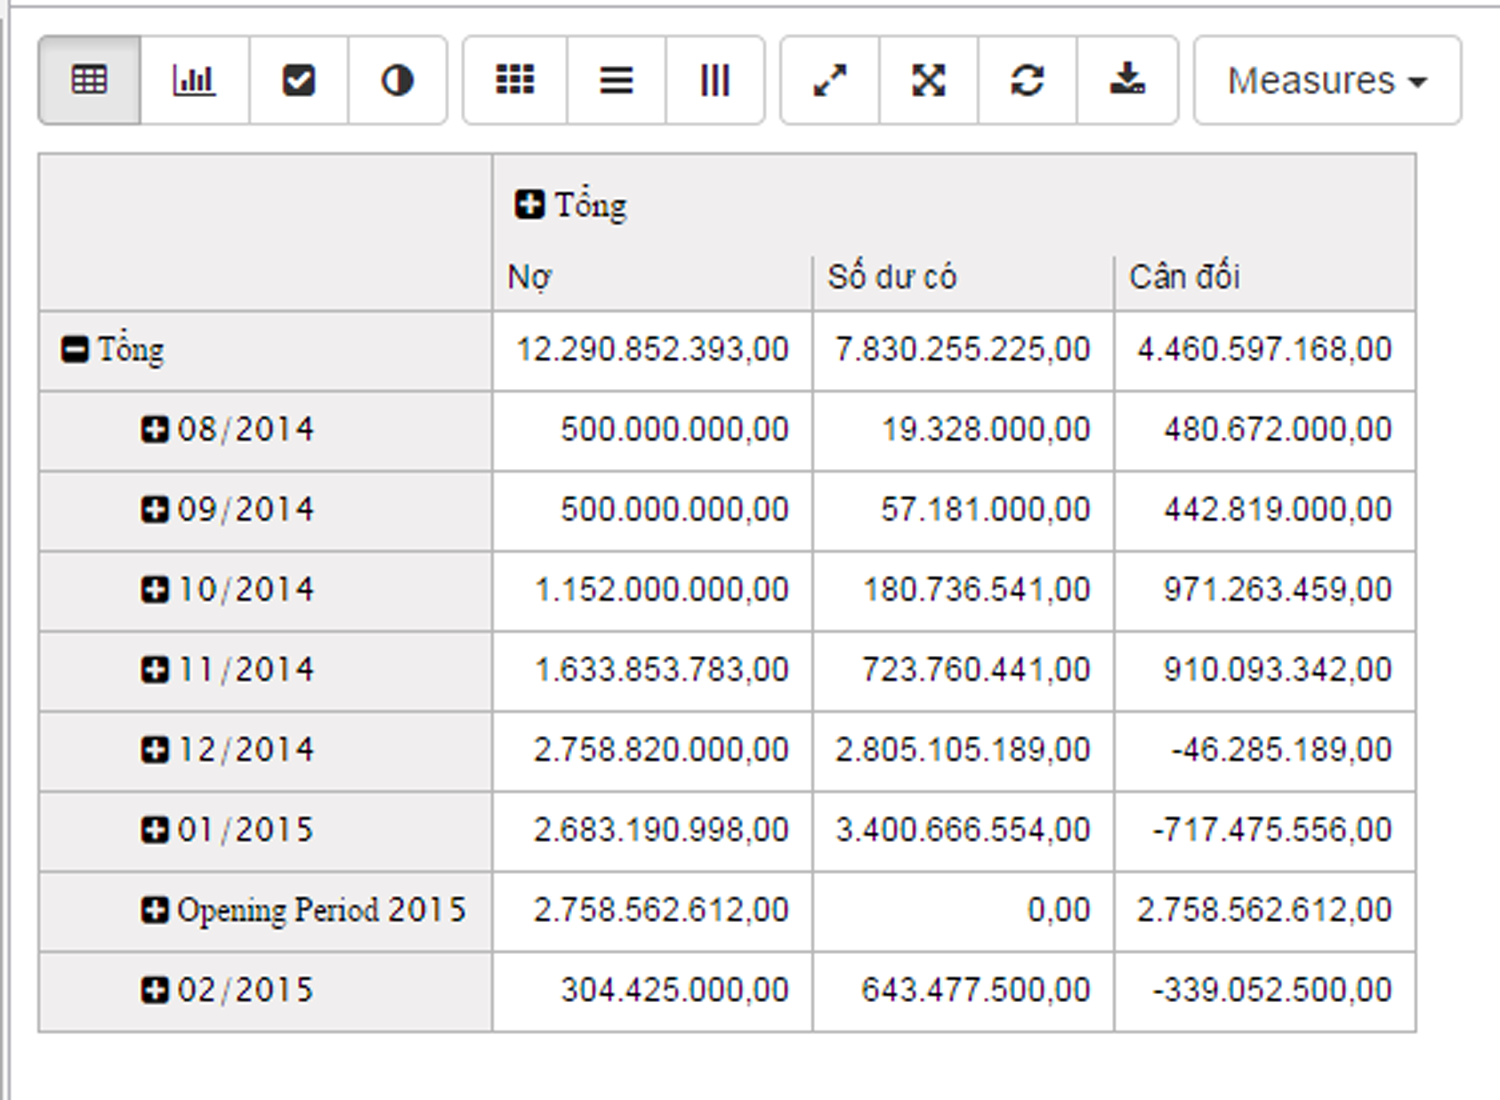Image resolution: width=1500 pixels, height=1100 pixels.
Task: Click cell 442.819.000,00
Action: pyautogui.click(x=1278, y=509)
